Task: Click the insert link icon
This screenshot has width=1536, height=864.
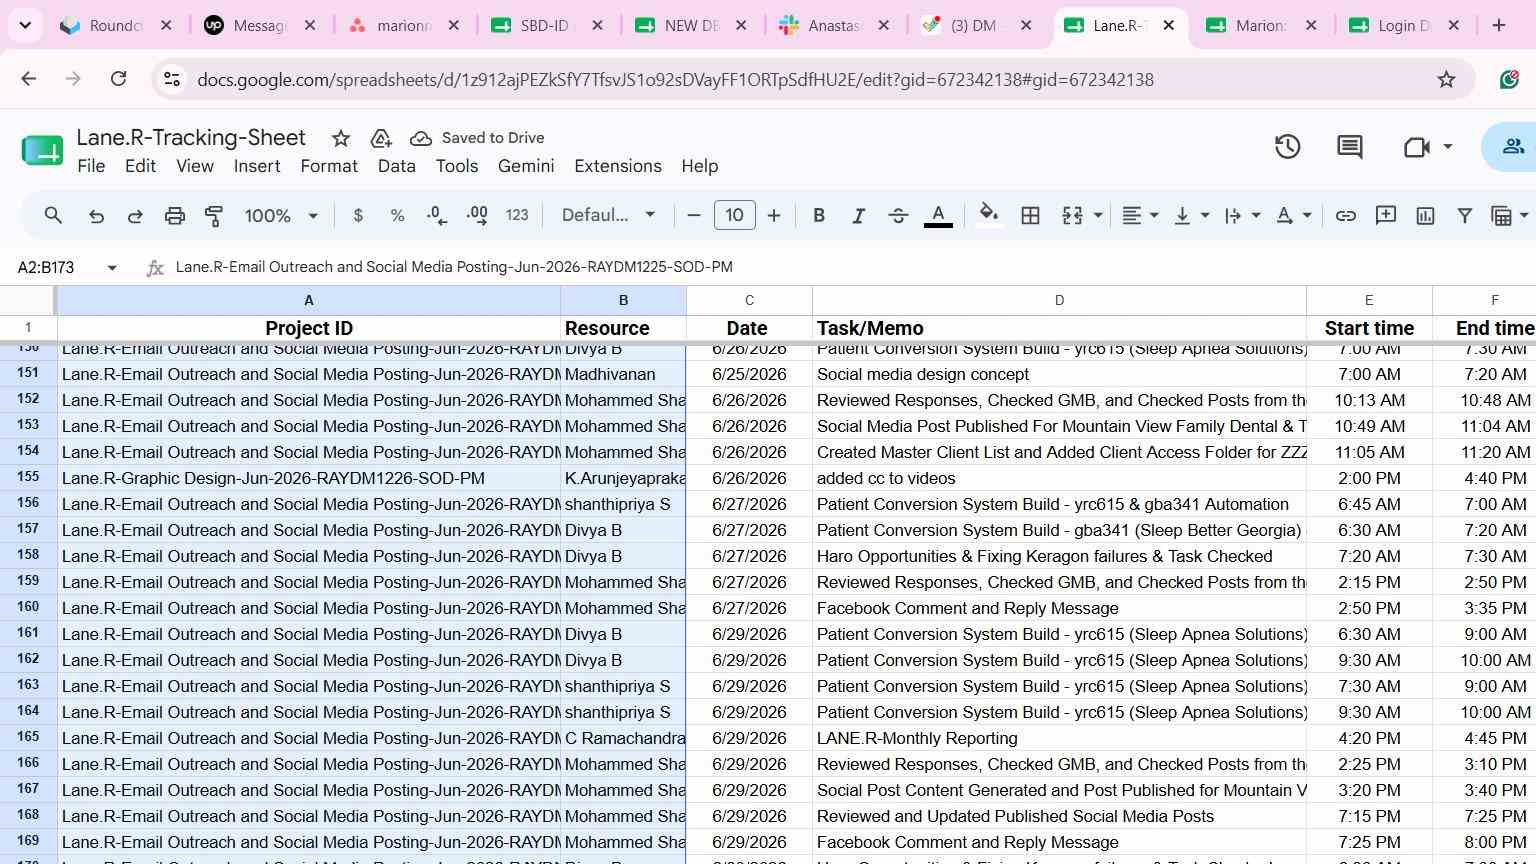Action: (x=1346, y=215)
